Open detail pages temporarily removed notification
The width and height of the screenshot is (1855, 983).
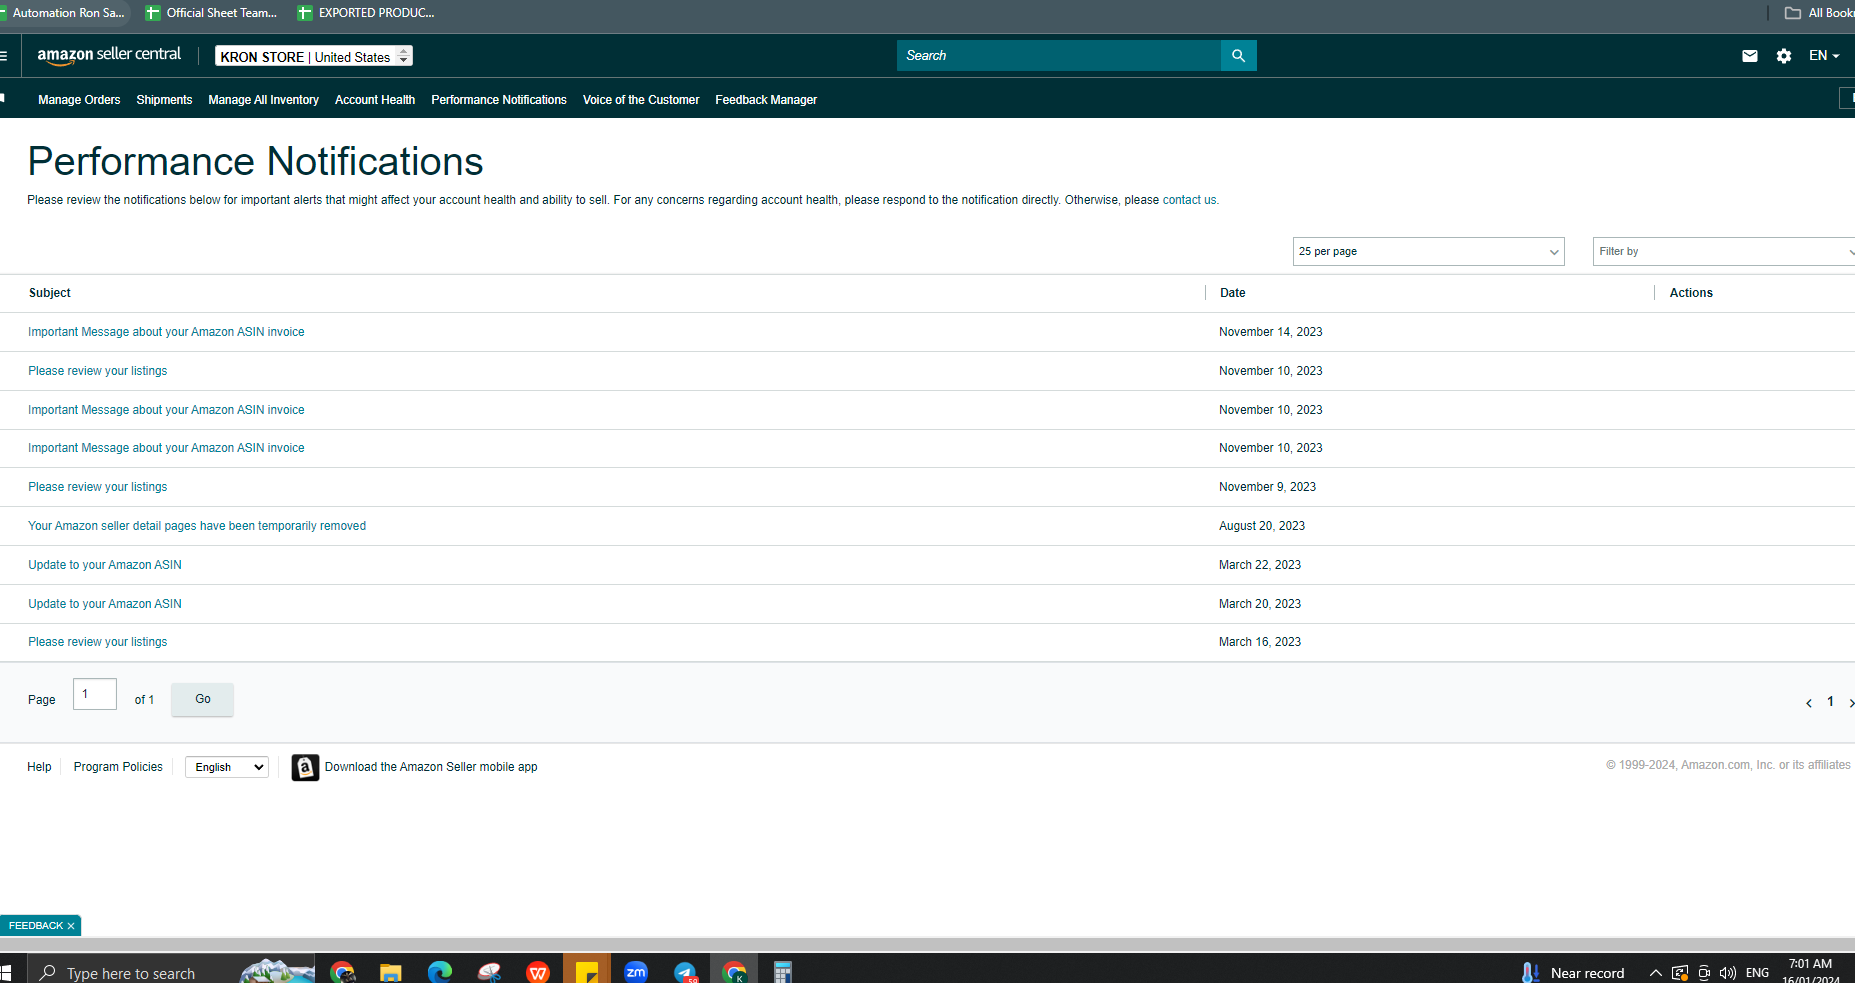[197, 526]
